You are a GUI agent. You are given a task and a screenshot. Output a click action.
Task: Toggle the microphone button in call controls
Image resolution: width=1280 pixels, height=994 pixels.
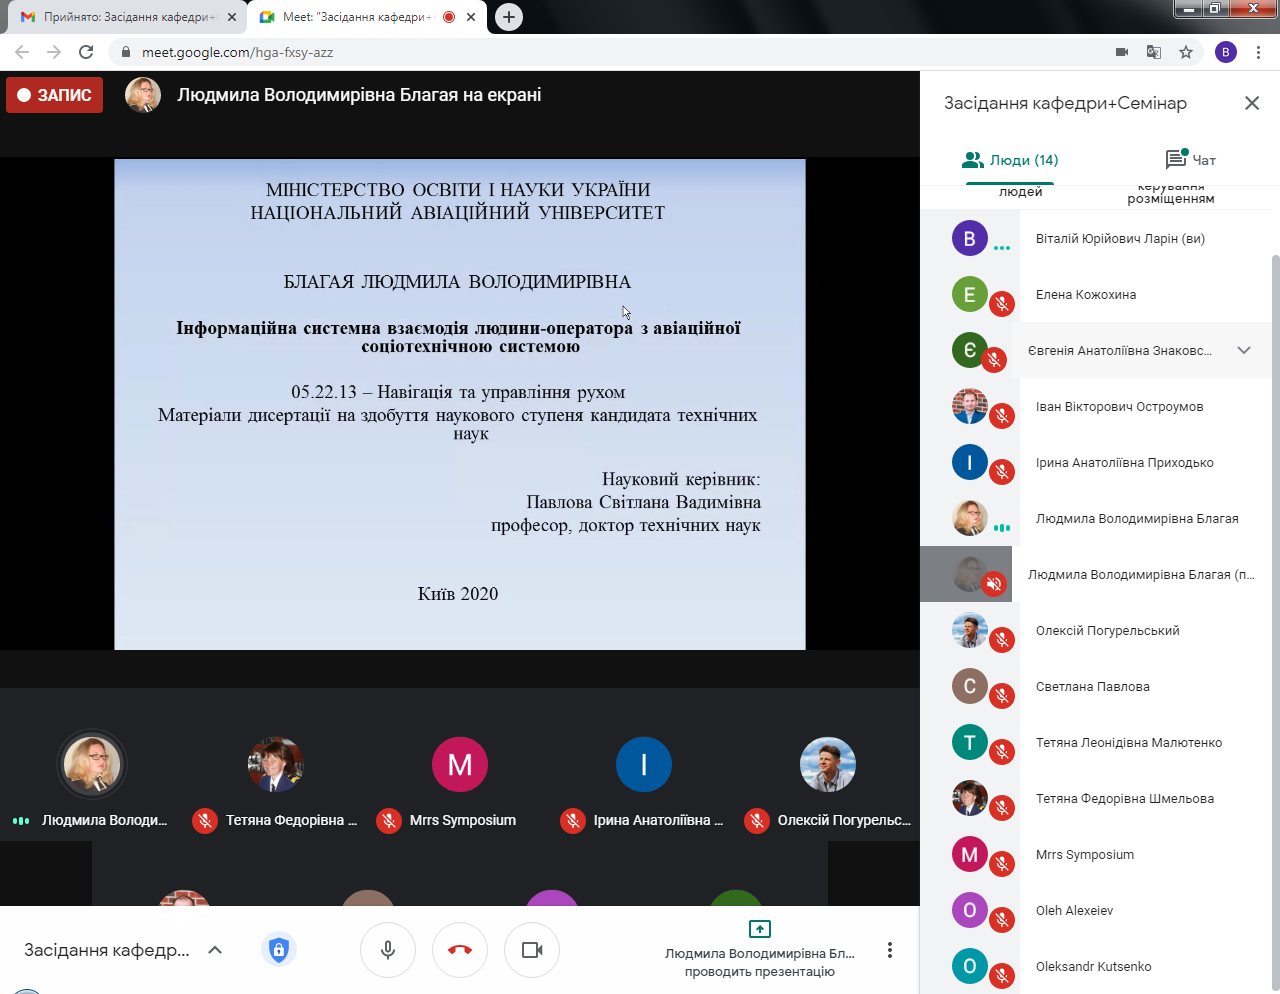click(388, 950)
